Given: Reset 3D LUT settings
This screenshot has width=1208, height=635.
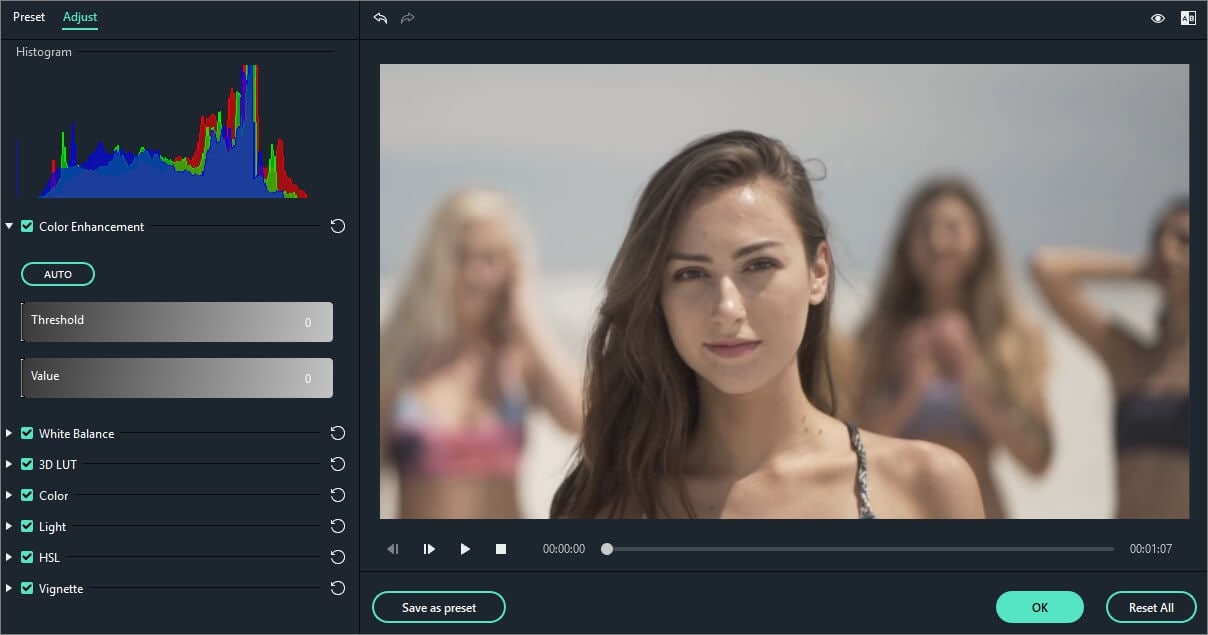Looking at the screenshot, I should tap(338, 464).
